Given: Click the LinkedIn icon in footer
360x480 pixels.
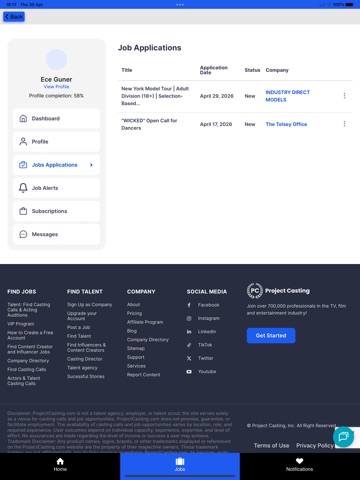Looking at the screenshot, I should (189, 332).
